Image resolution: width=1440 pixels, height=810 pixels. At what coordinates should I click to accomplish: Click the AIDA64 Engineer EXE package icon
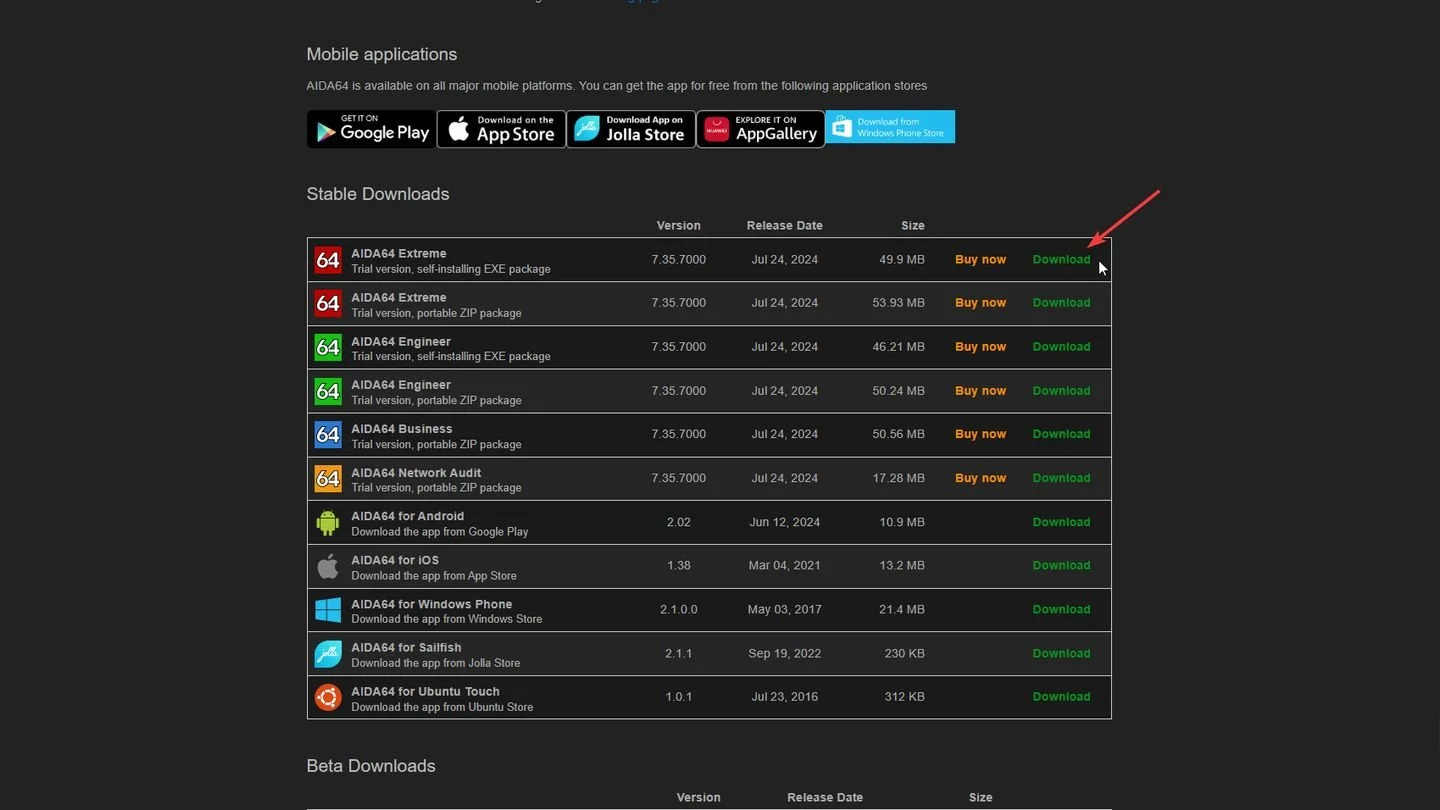point(328,347)
